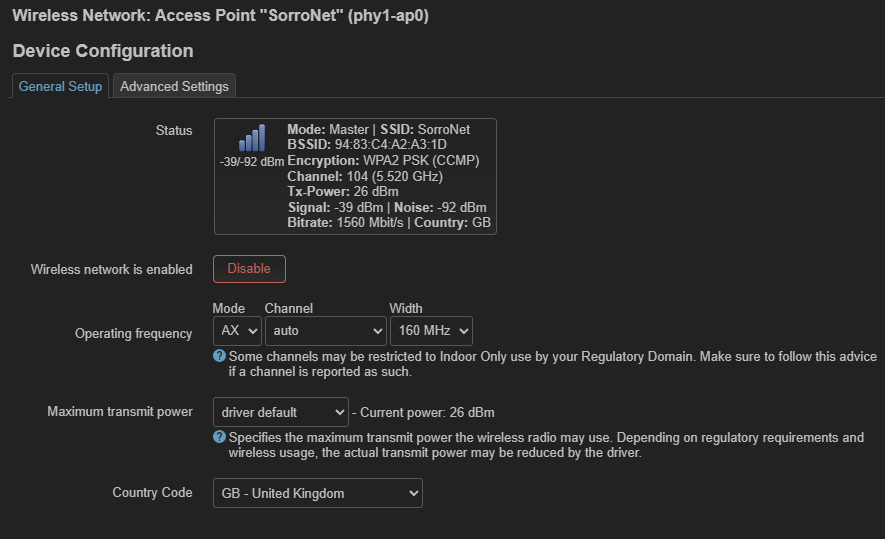
Task: Click the help icon under Operating frequency
Action: click(219, 356)
